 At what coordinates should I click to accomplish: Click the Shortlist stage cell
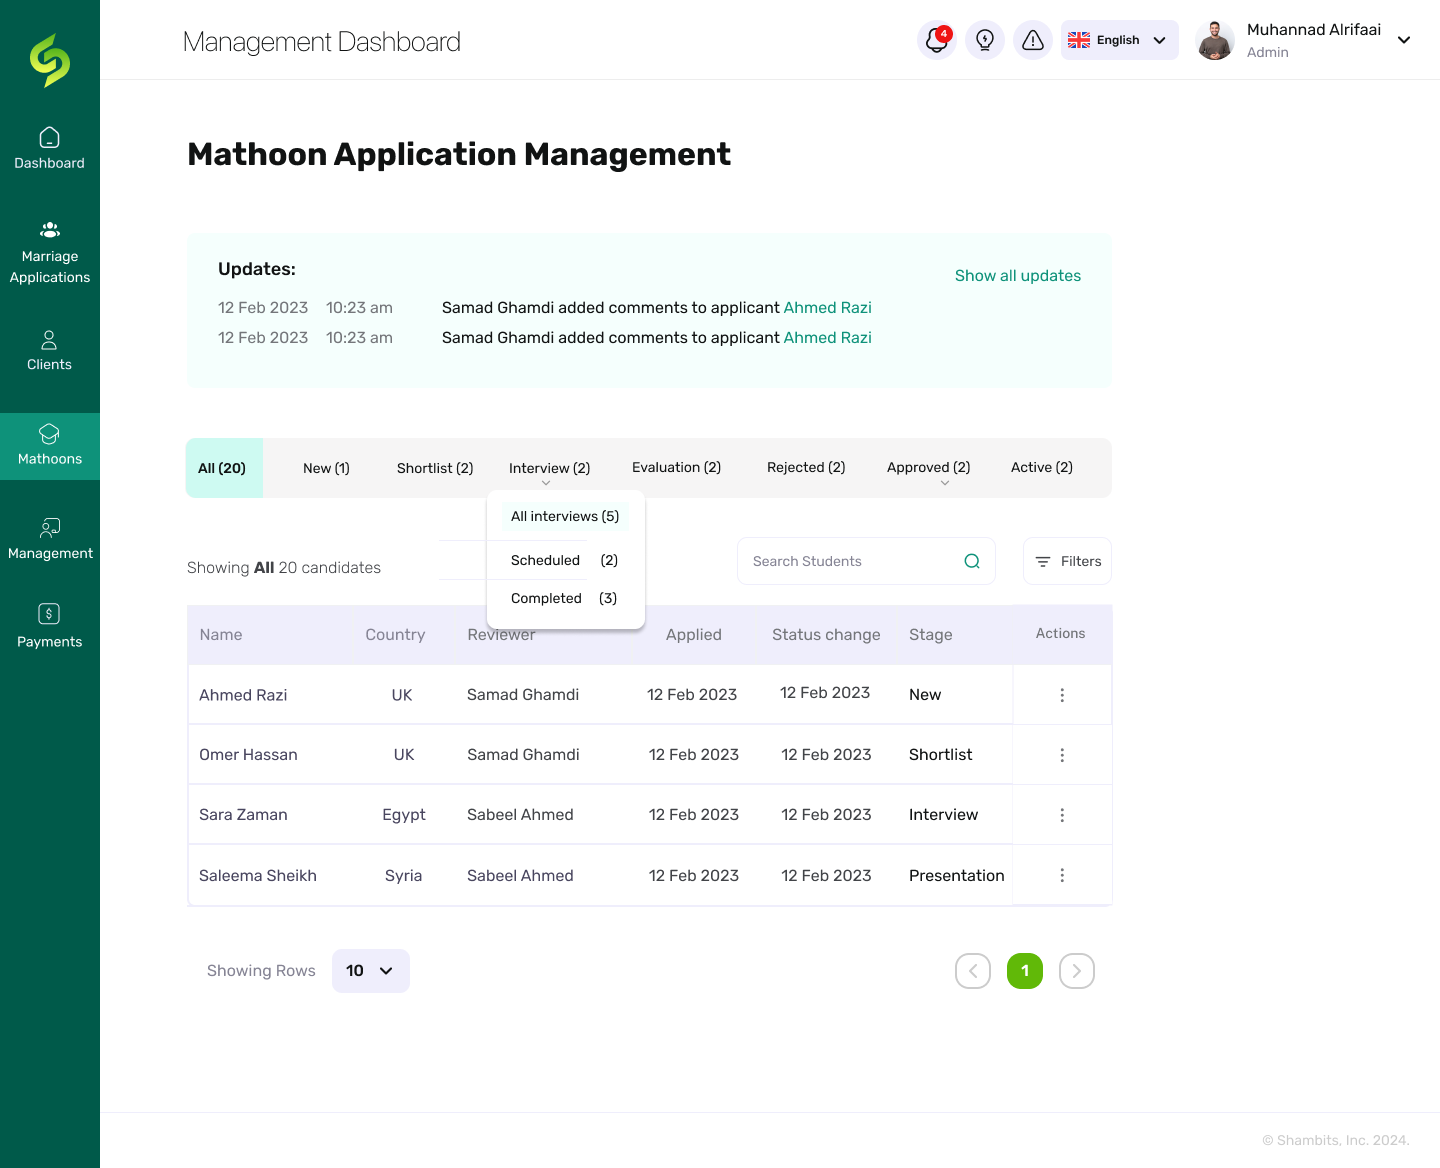[941, 755]
